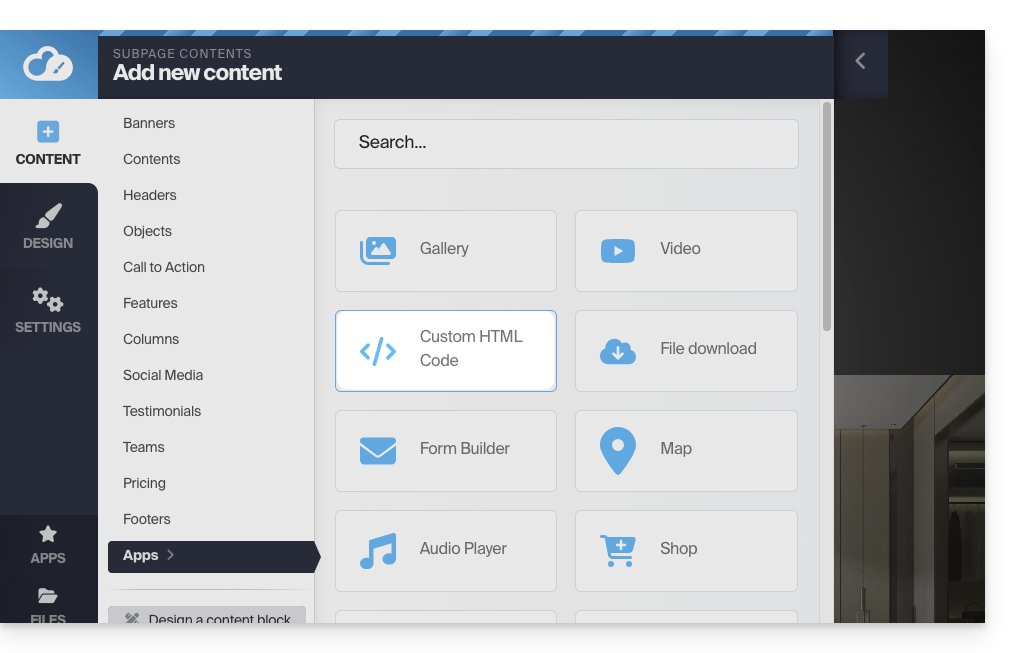1015x653 pixels.
Task: Insert a Map block
Action: 686,450
